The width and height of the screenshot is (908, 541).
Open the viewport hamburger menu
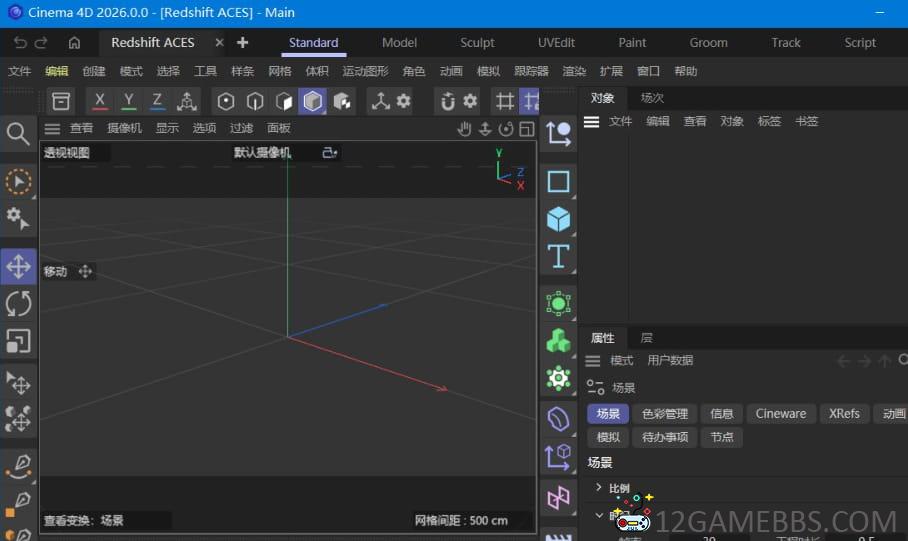click(x=52, y=128)
